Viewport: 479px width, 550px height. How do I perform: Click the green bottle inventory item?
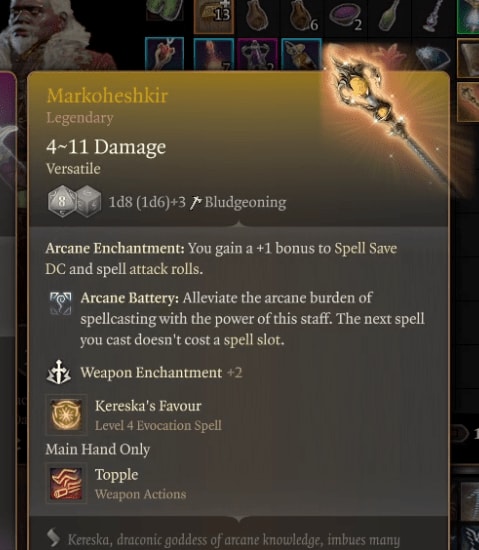(389, 15)
